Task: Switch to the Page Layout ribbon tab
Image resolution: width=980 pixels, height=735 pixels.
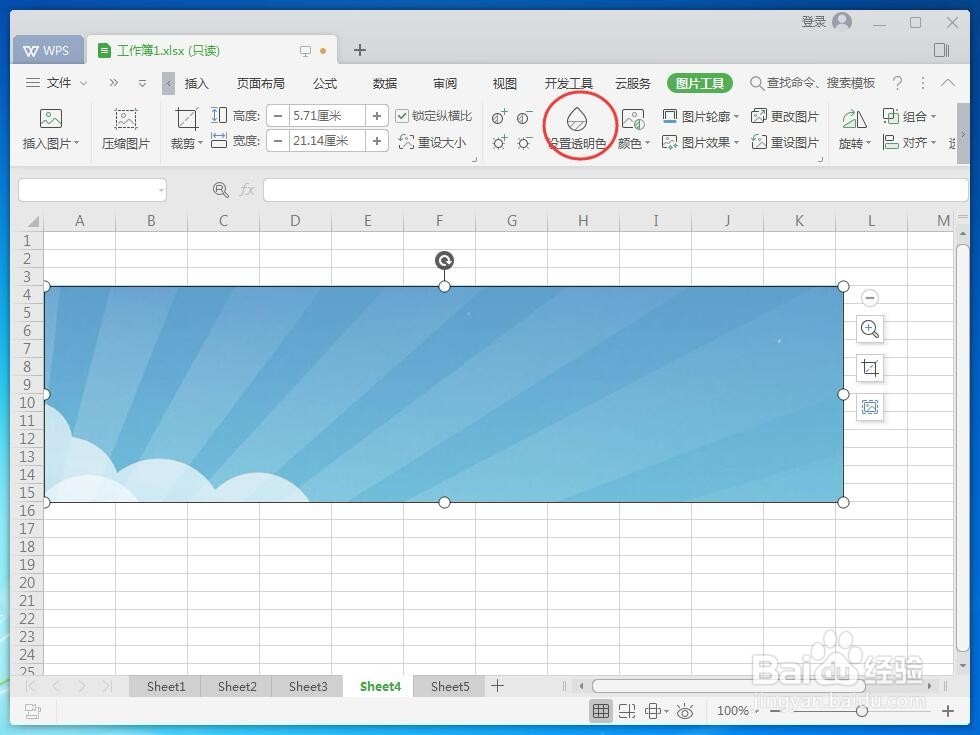Action: [x=260, y=83]
